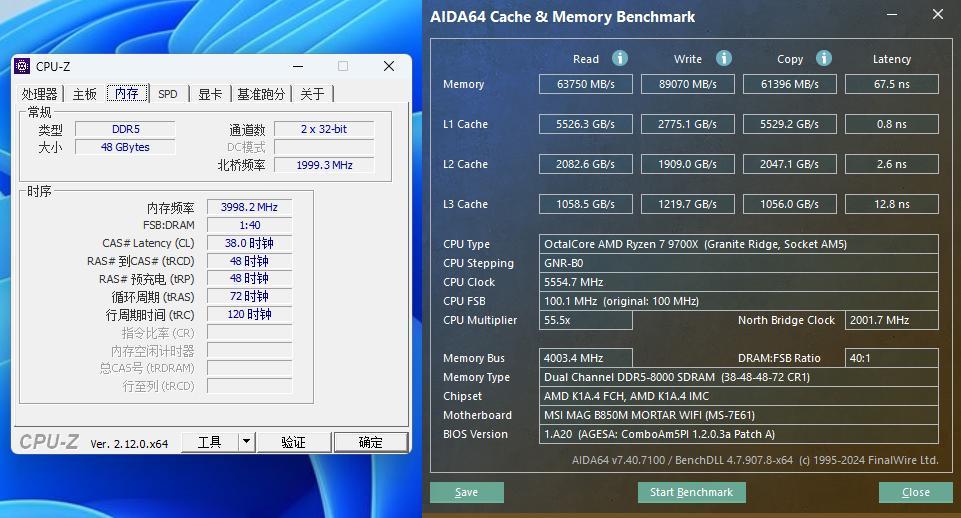Click the 北桥频率 field showing 1999.3 MHz
Viewport: 961px width, 518px height.
324,165
